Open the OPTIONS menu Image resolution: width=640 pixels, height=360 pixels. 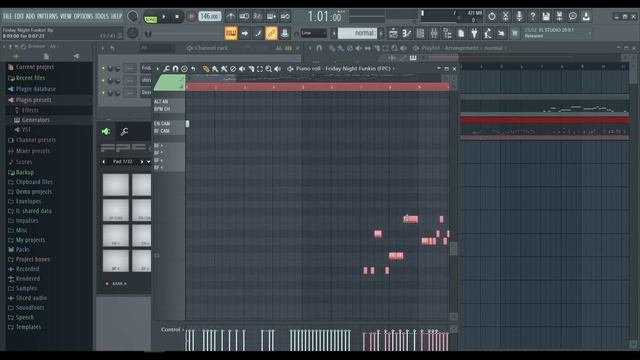(x=83, y=16)
